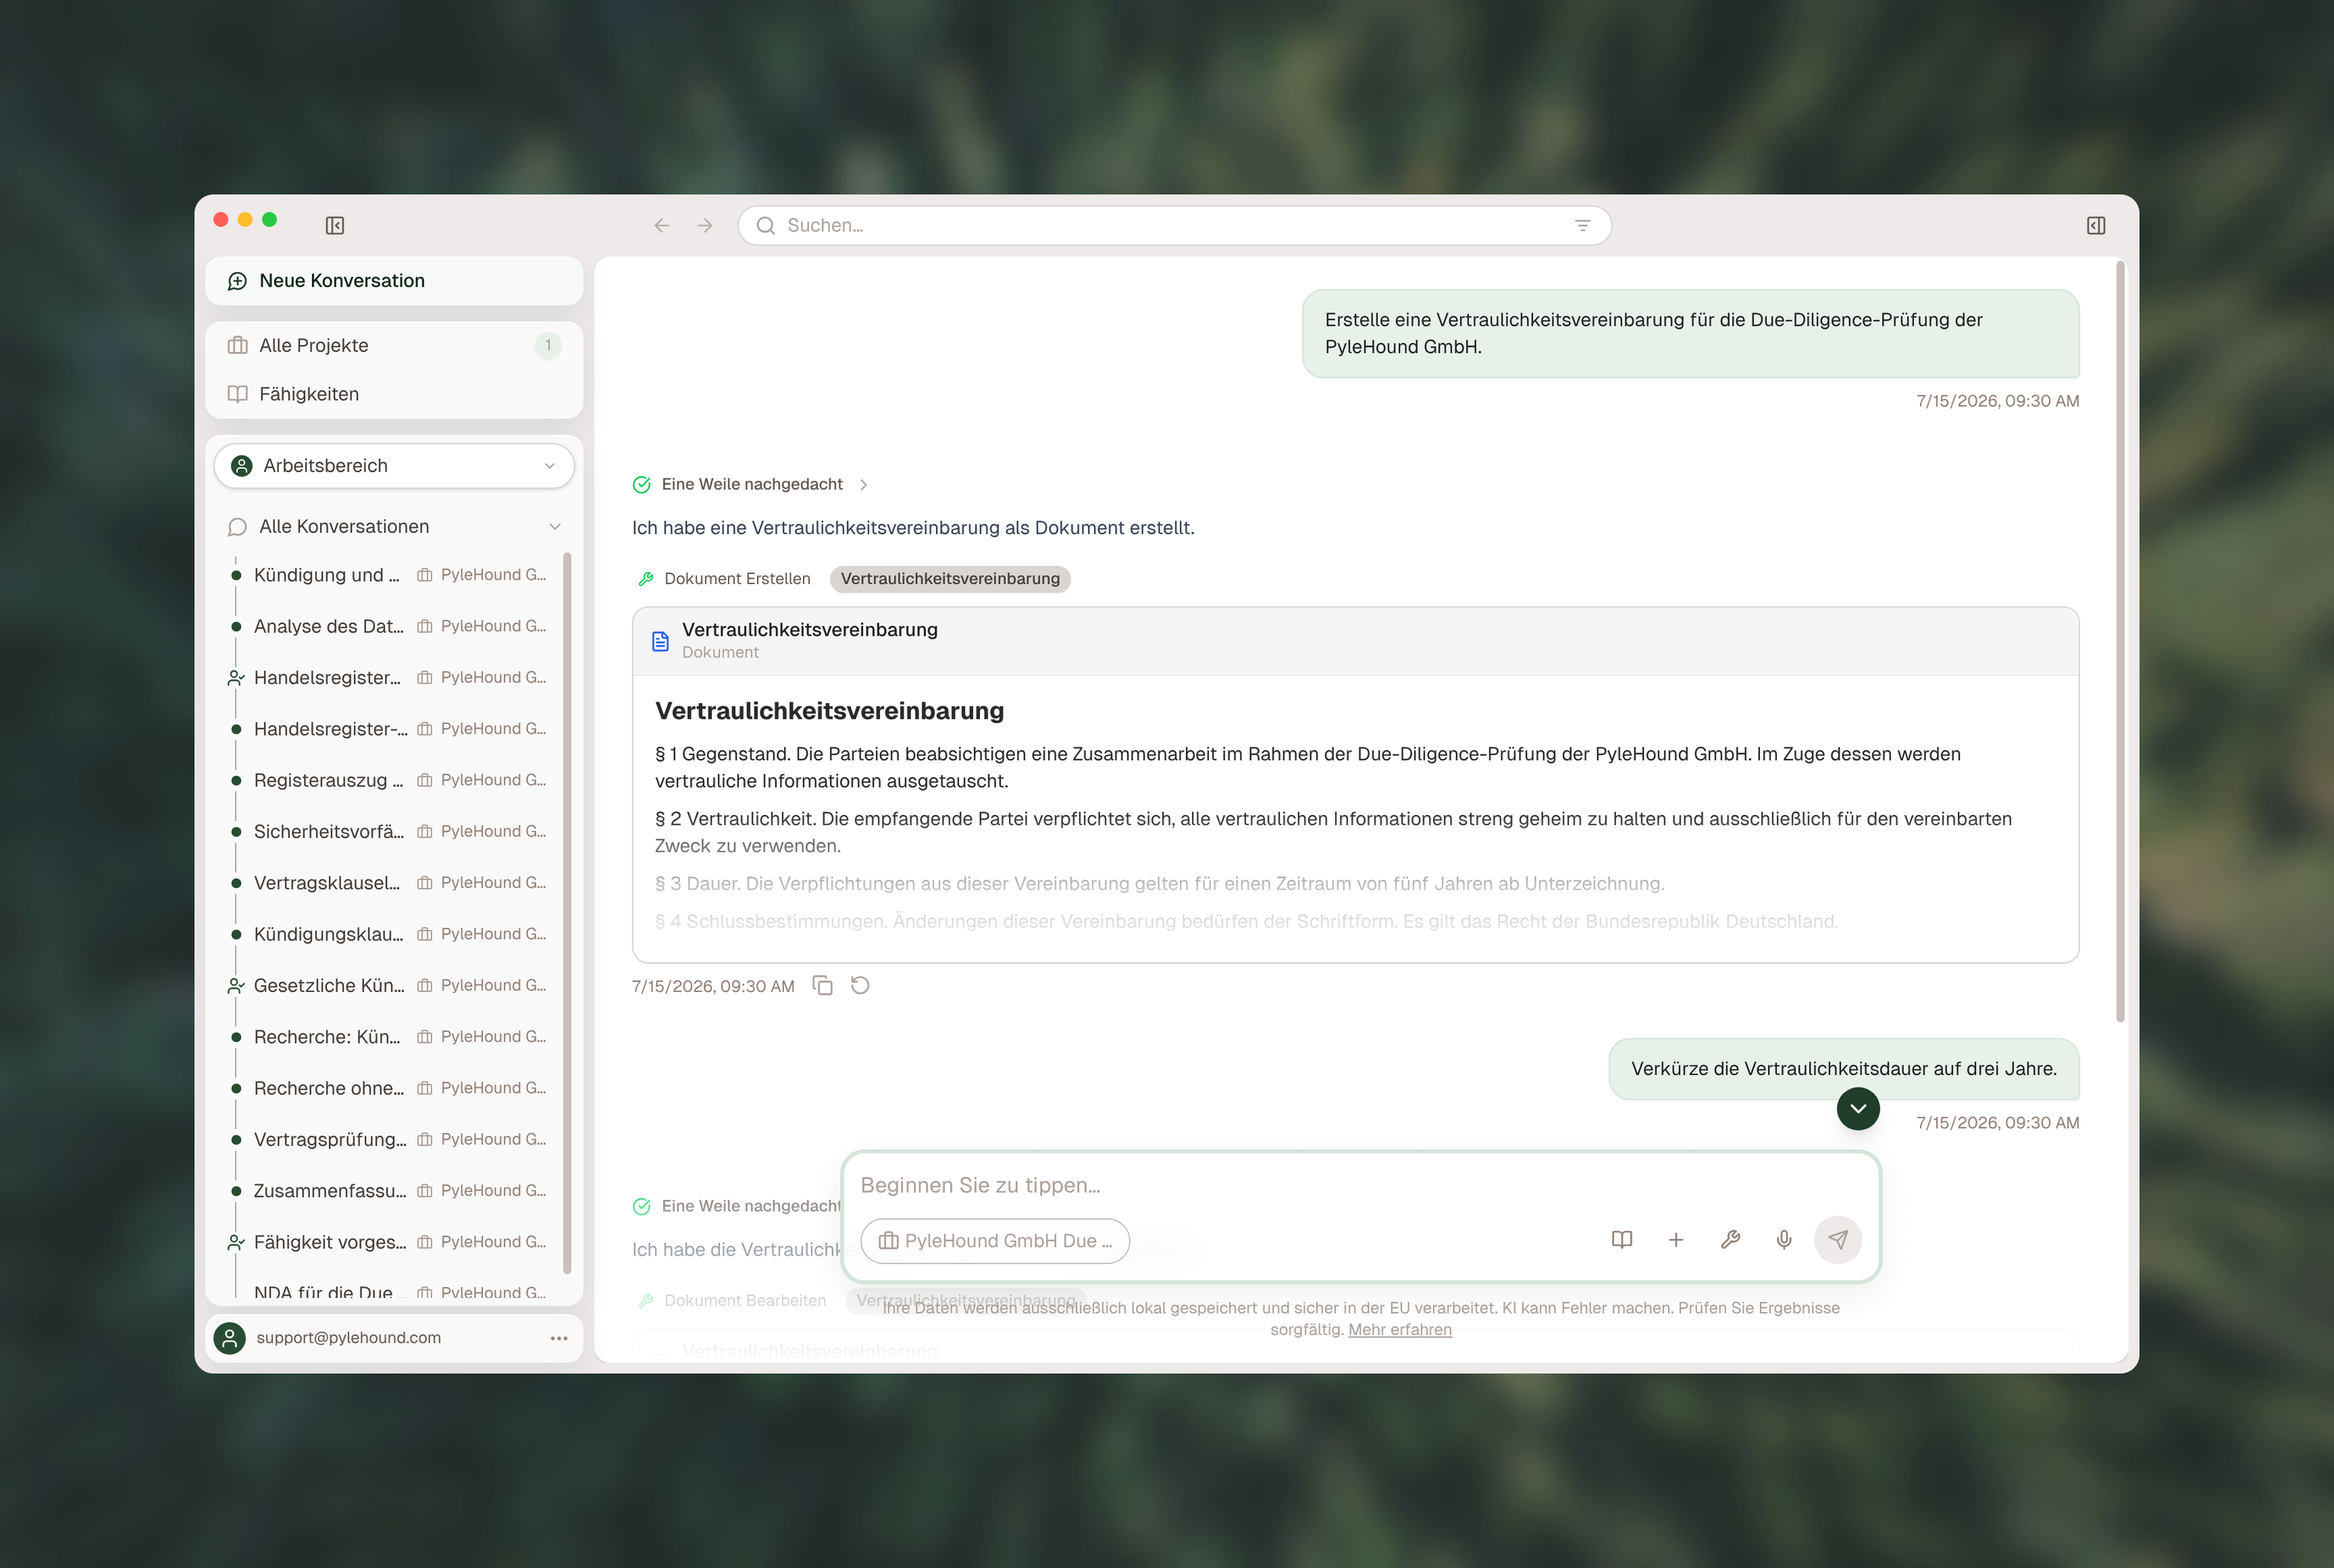Open the tools wrench icon in composer
Image resolution: width=2334 pixels, height=1568 pixels.
(x=1730, y=1240)
